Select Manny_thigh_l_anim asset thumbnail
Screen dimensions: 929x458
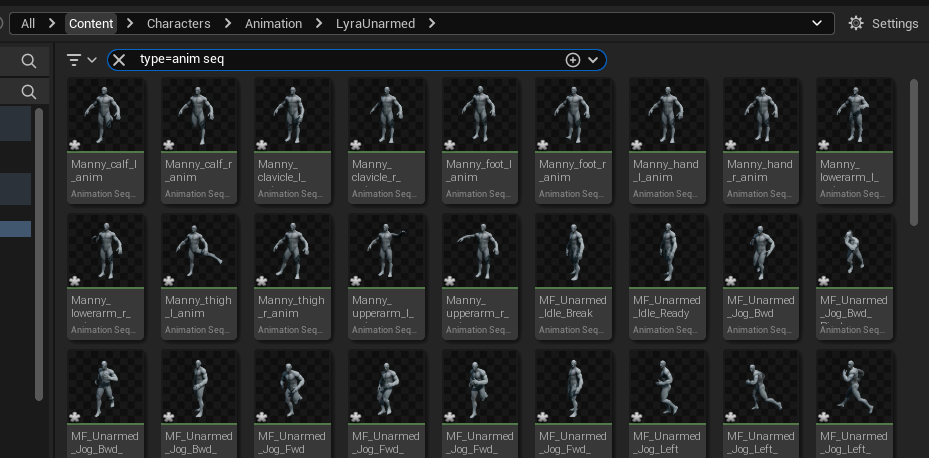[199, 251]
